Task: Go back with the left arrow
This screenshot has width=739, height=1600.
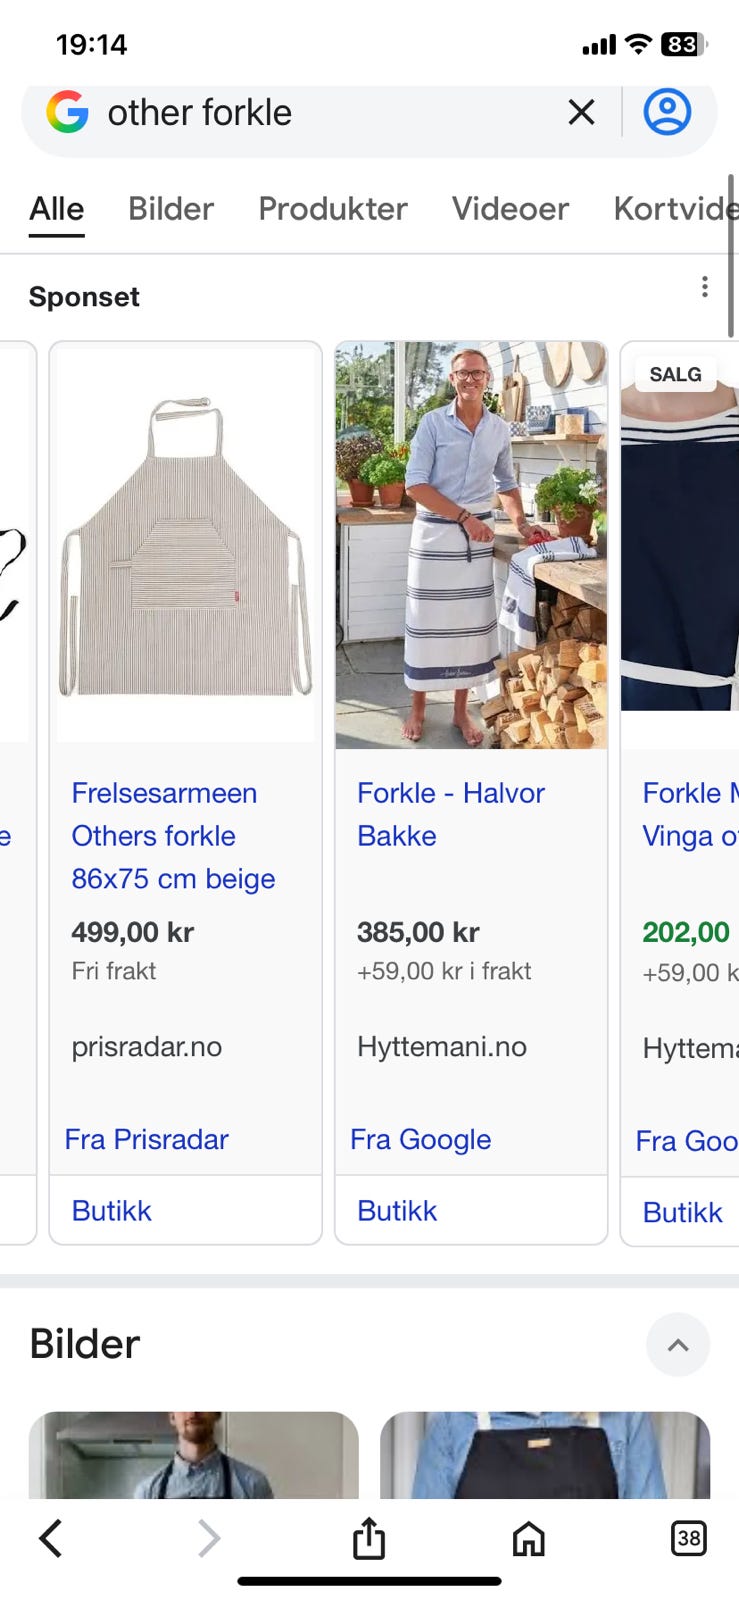Action: pyautogui.click(x=51, y=1538)
